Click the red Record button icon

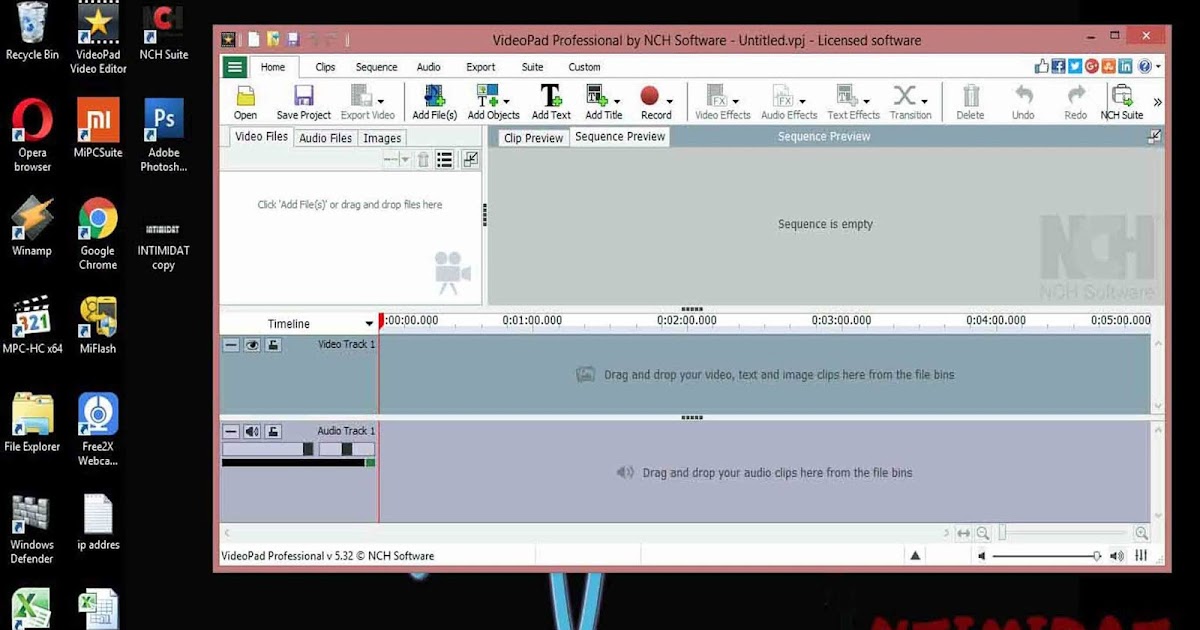pyautogui.click(x=650, y=96)
